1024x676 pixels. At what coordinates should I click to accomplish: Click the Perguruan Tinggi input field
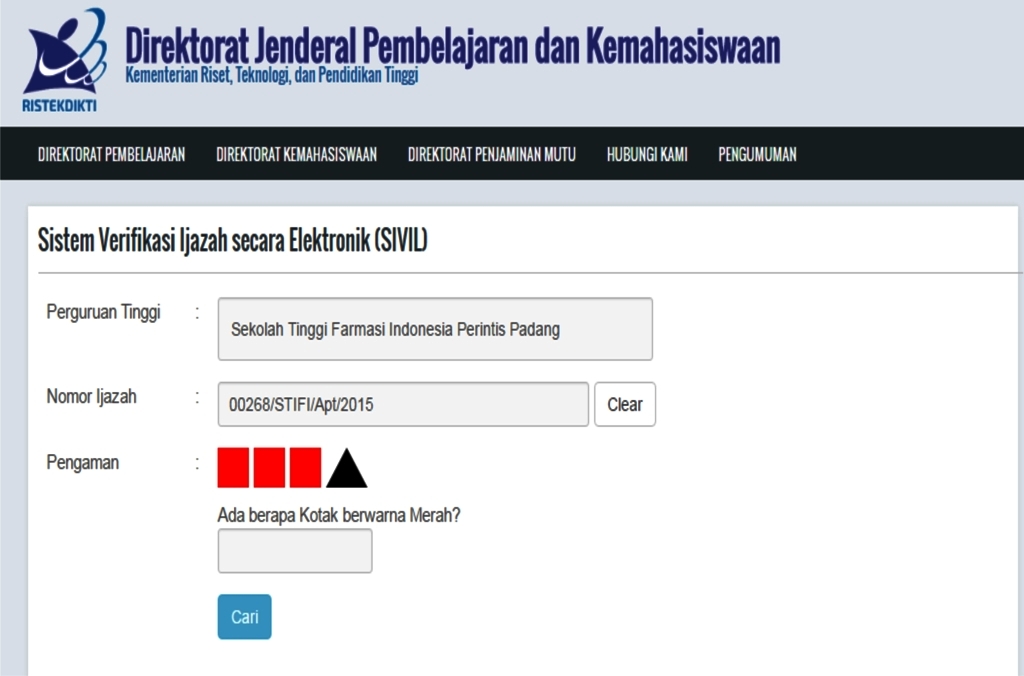click(x=435, y=329)
